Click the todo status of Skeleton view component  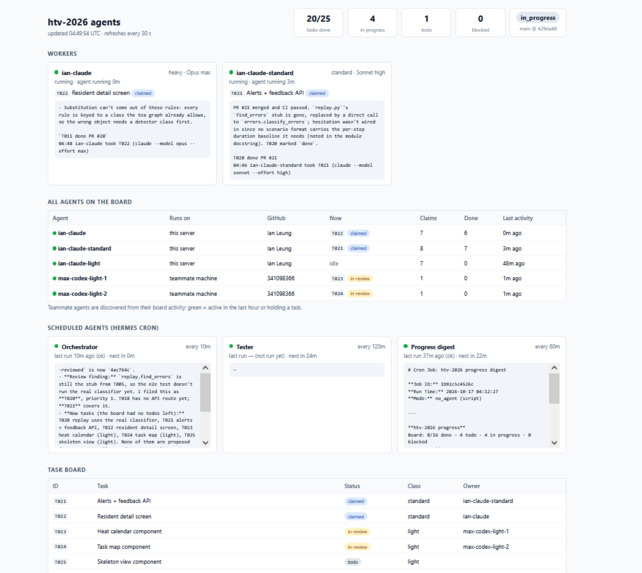(353, 562)
